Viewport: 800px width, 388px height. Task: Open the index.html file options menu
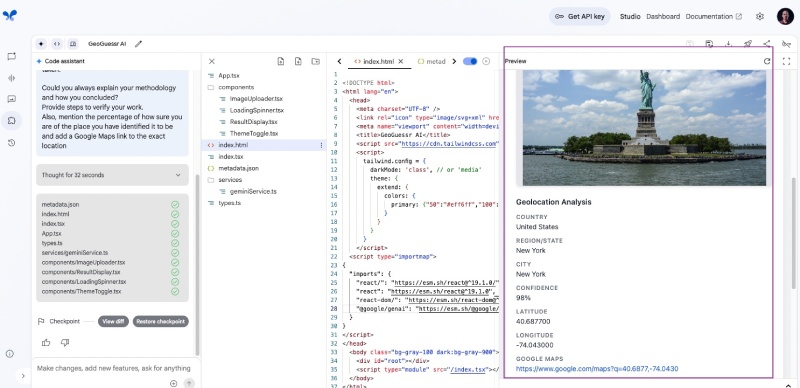click(321, 146)
